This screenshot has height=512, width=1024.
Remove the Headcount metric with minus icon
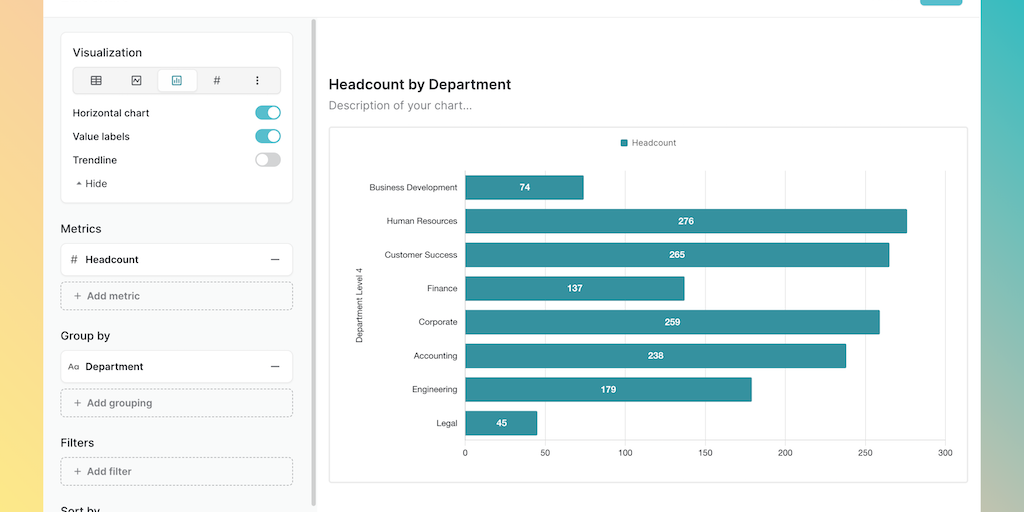pos(275,260)
